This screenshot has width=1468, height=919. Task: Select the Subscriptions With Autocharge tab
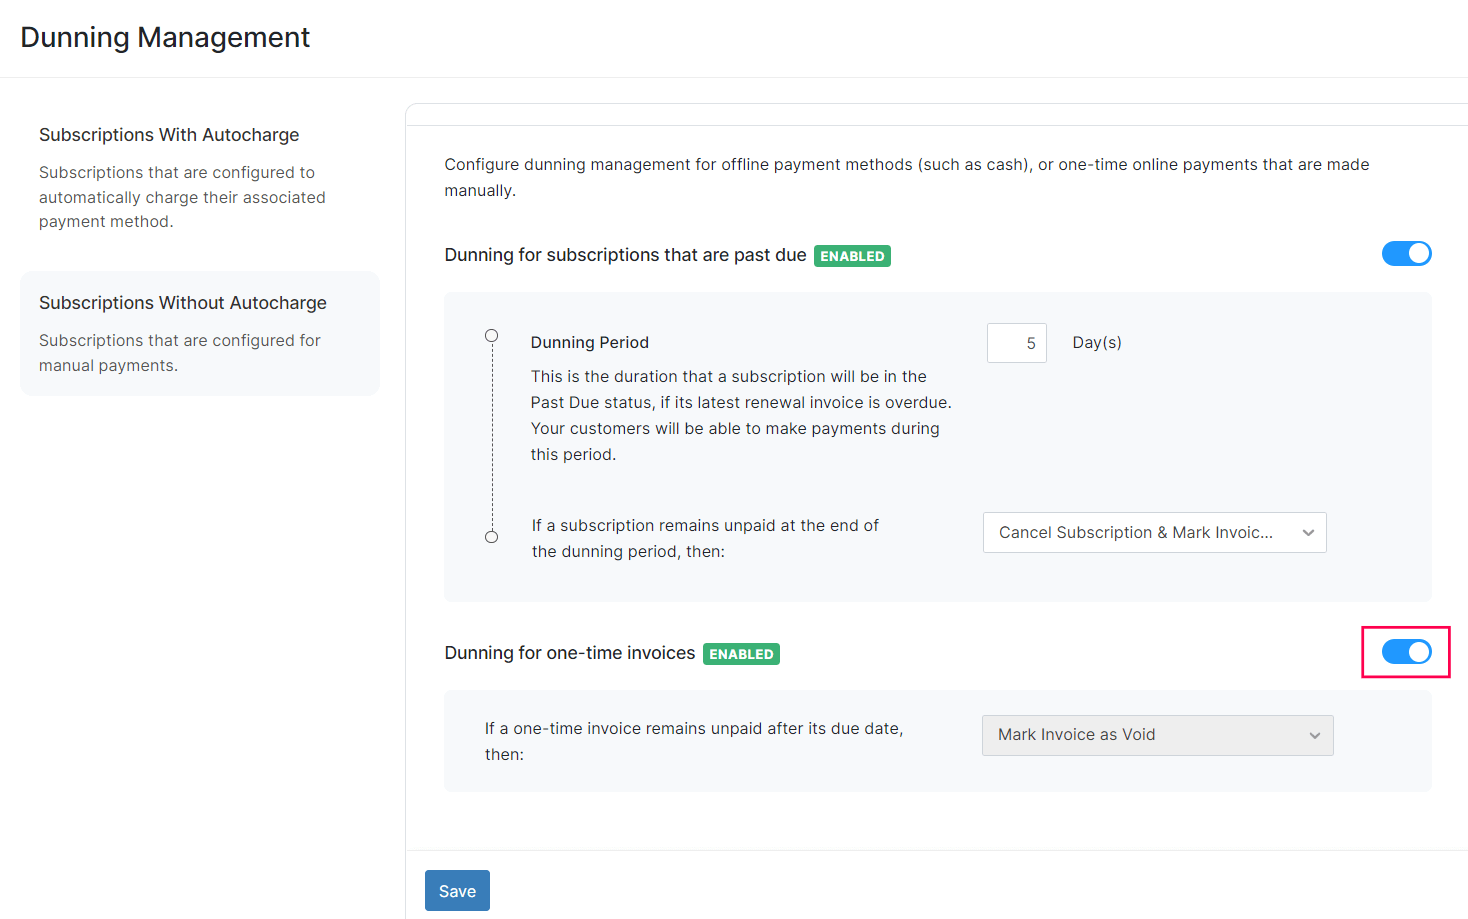(169, 135)
